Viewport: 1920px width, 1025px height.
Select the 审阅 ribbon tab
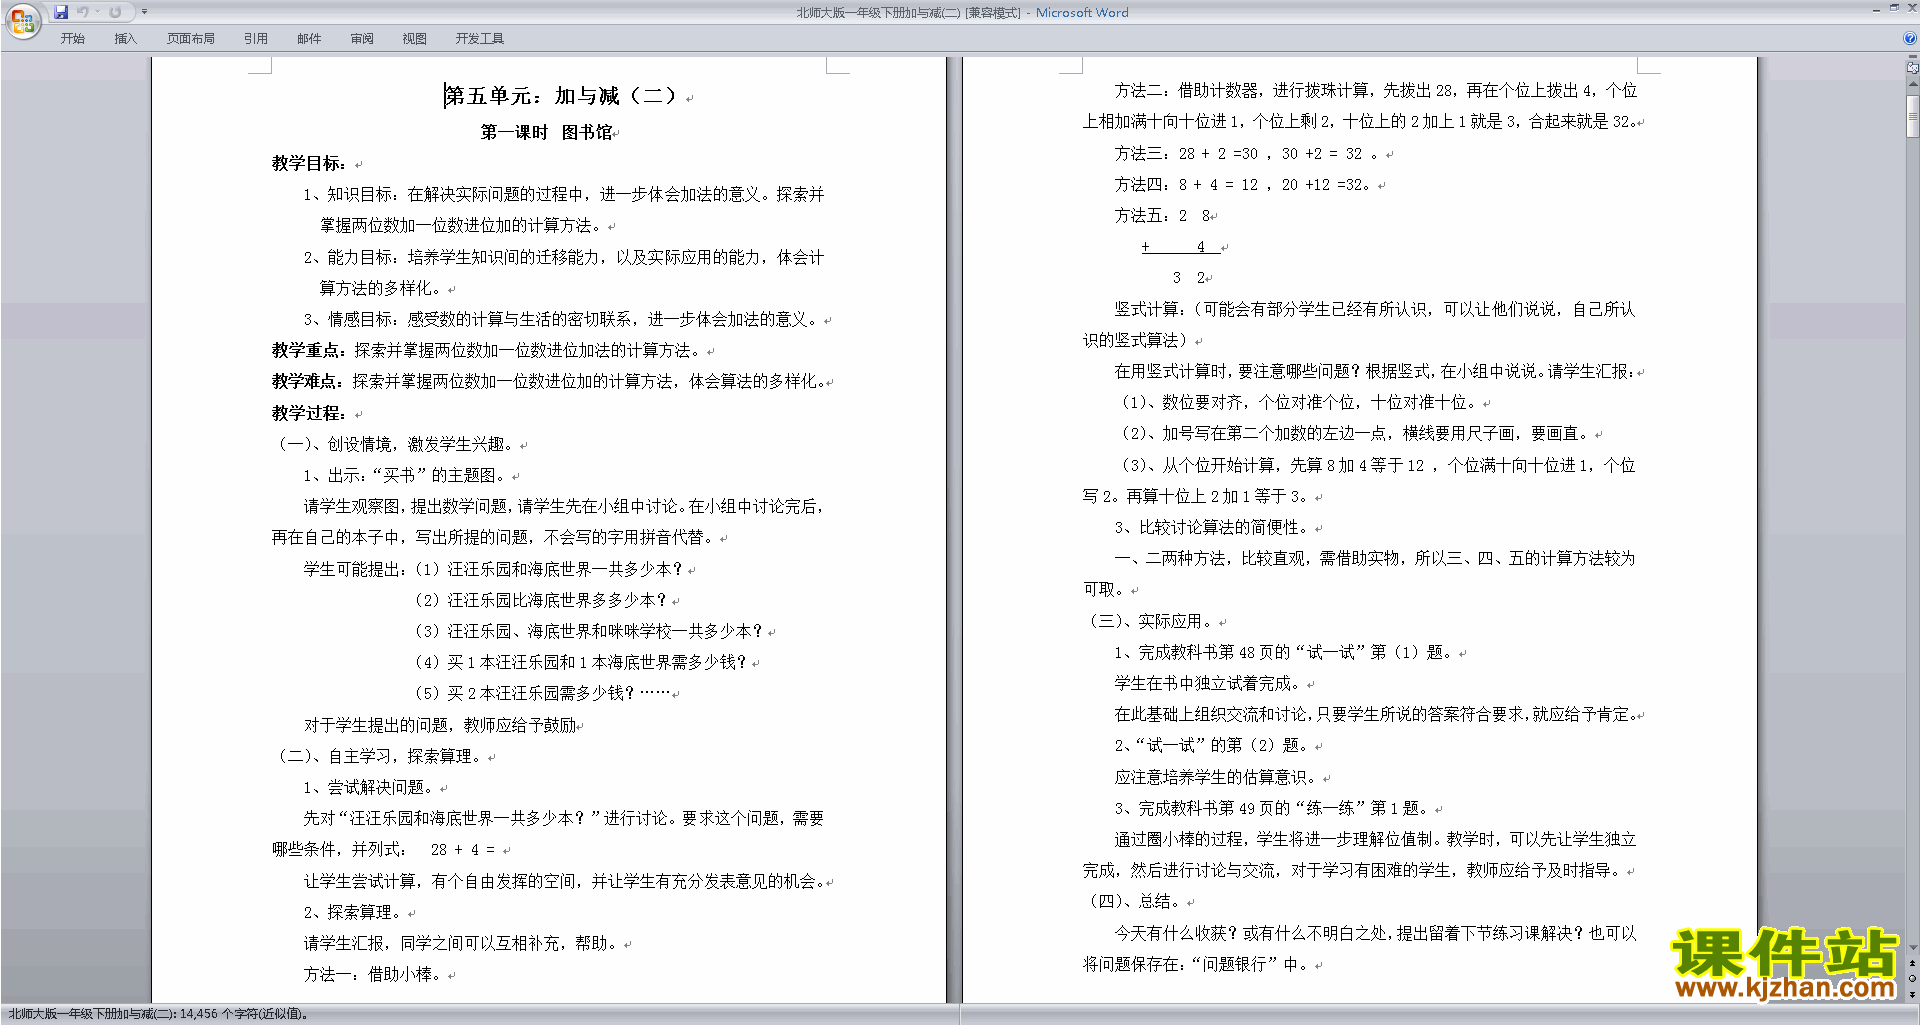click(x=362, y=39)
